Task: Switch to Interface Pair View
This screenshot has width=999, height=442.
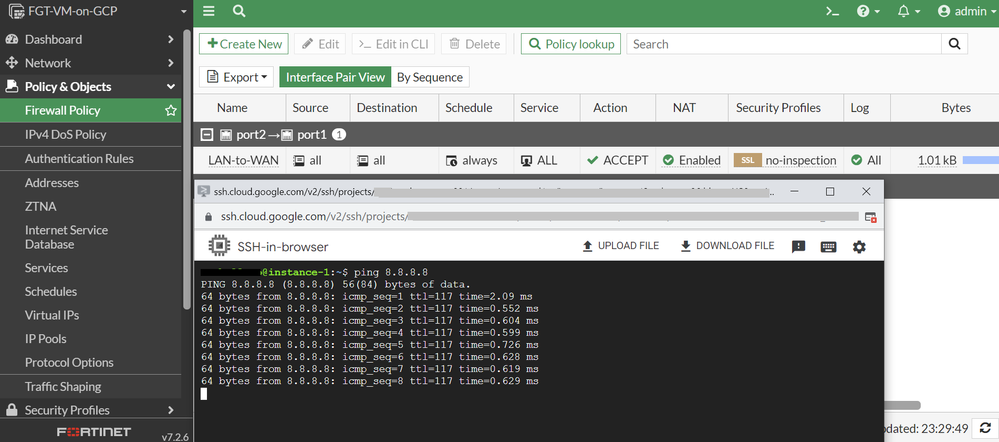Action: [335, 77]
